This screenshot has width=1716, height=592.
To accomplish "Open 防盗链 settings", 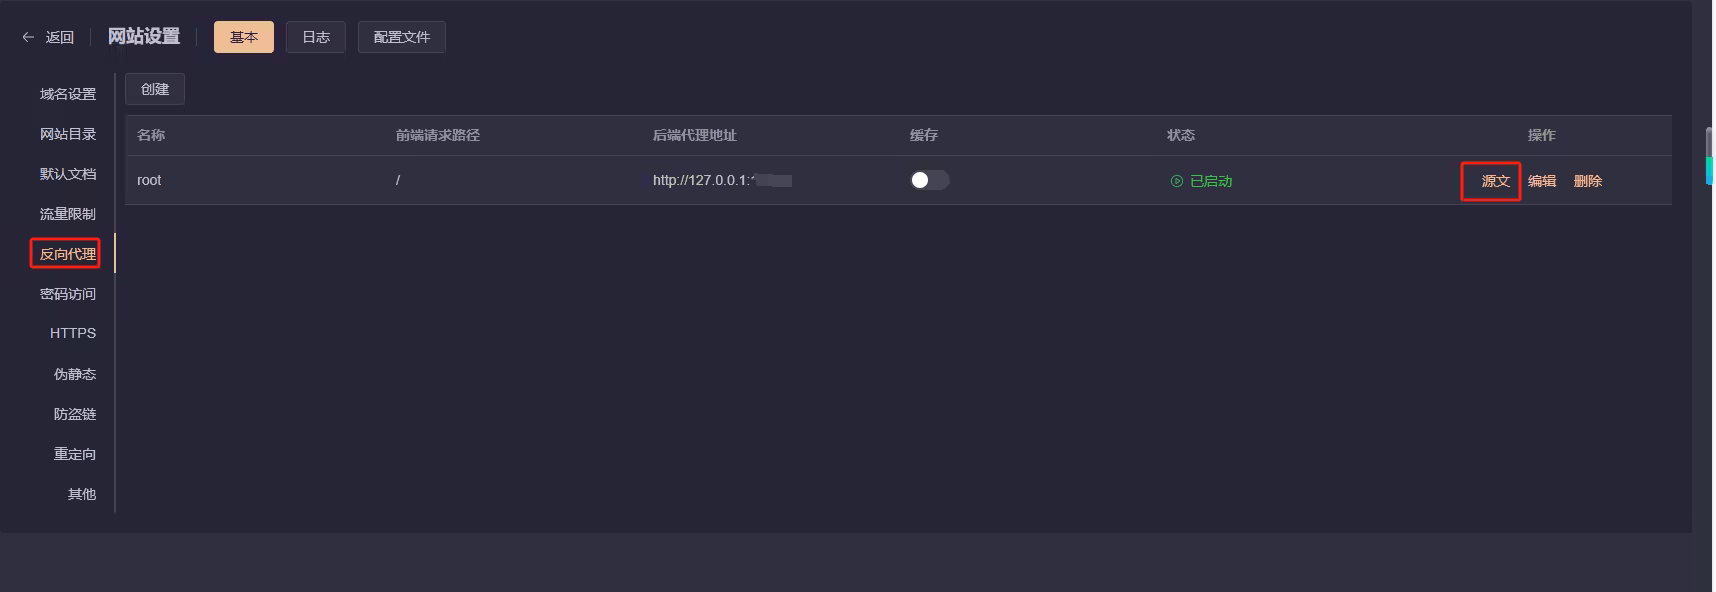I will (x=75, y=414).
